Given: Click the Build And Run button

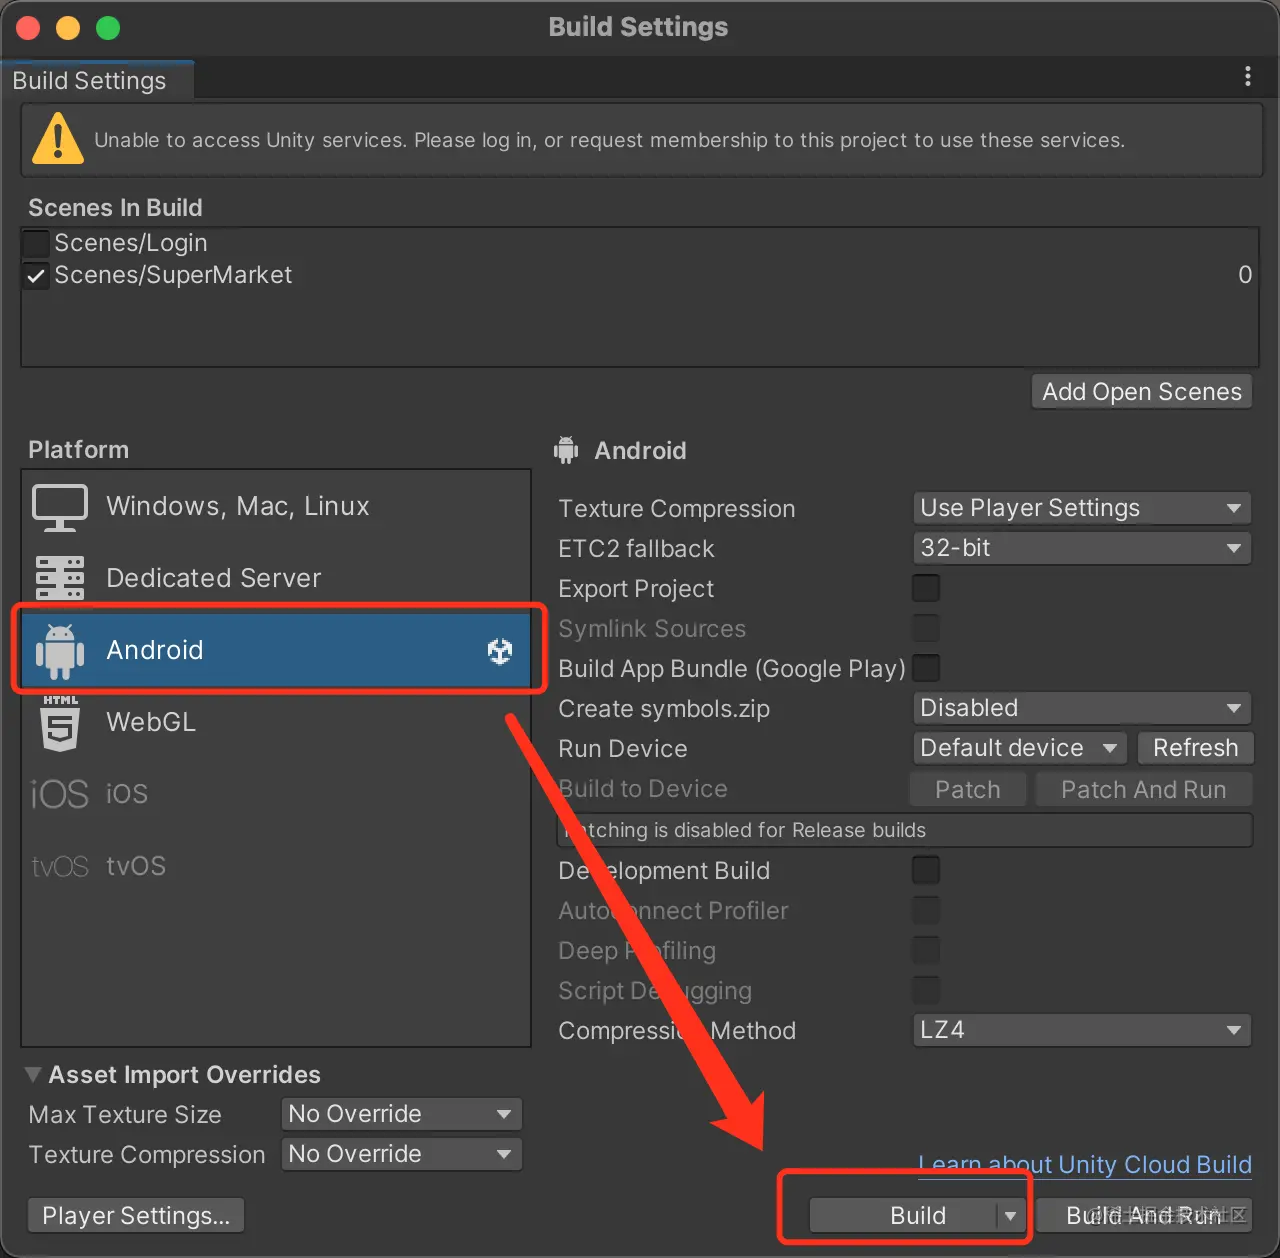Looking at the screenshot, I should tap(1144, 1216).
